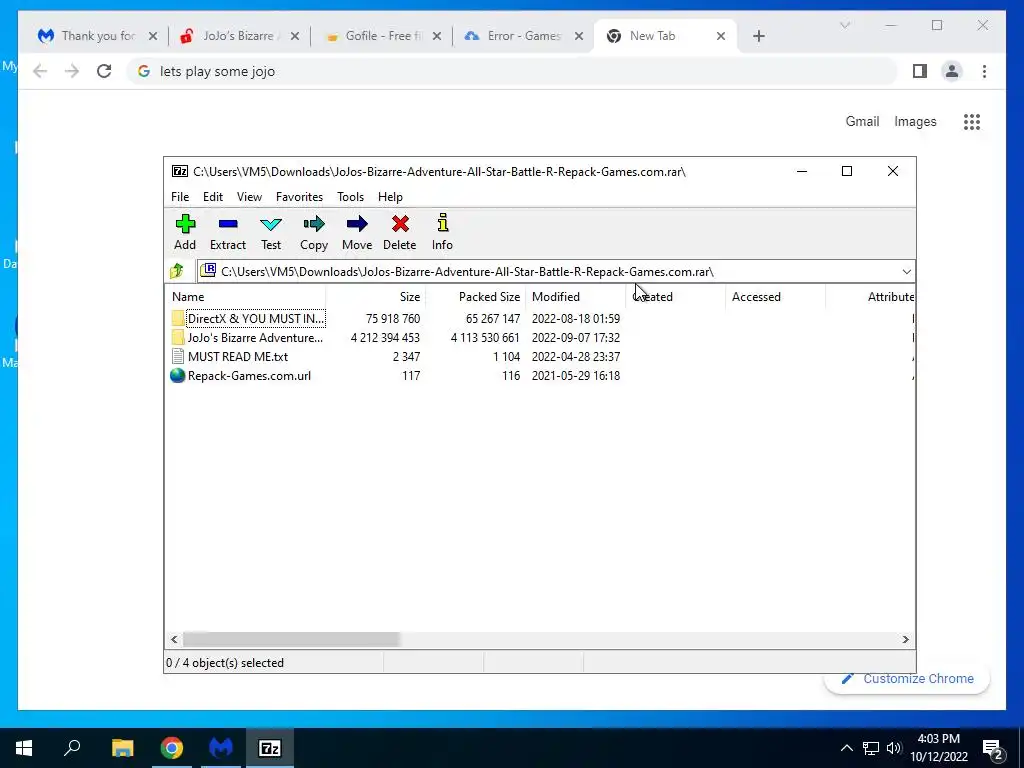This screenshot has width=1024, height=768.
Task: Click the scroll right arrow in 7-Zip
Action: (x=905, y=639)
